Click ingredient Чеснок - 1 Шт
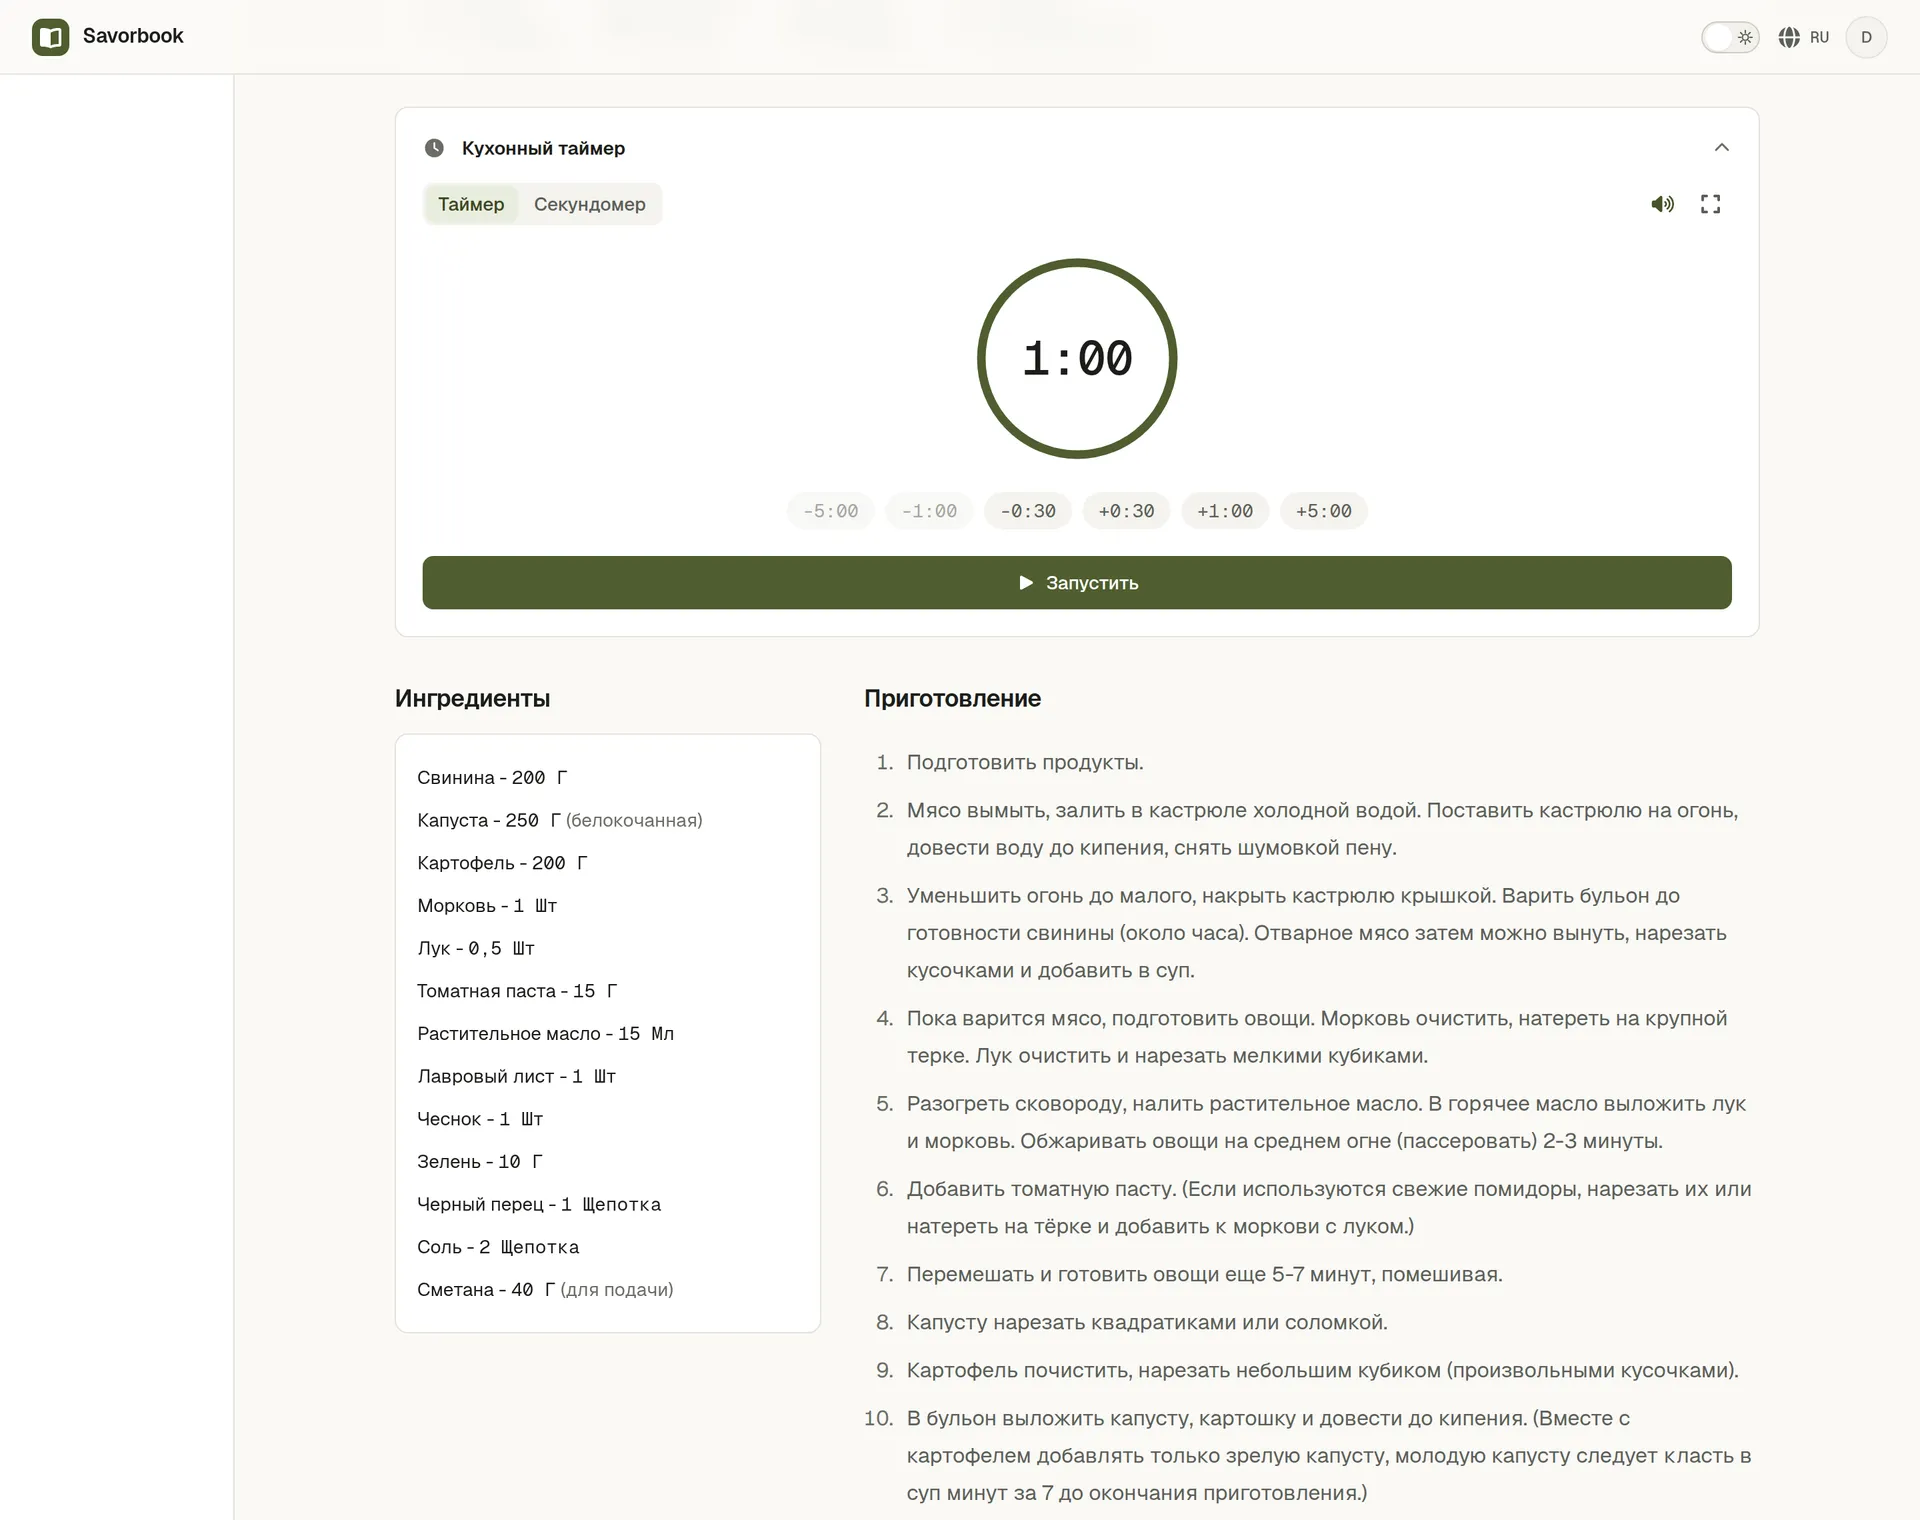Image resolution: width=1920 pixels, height=1520 pixels. [x=480, y=1119]
